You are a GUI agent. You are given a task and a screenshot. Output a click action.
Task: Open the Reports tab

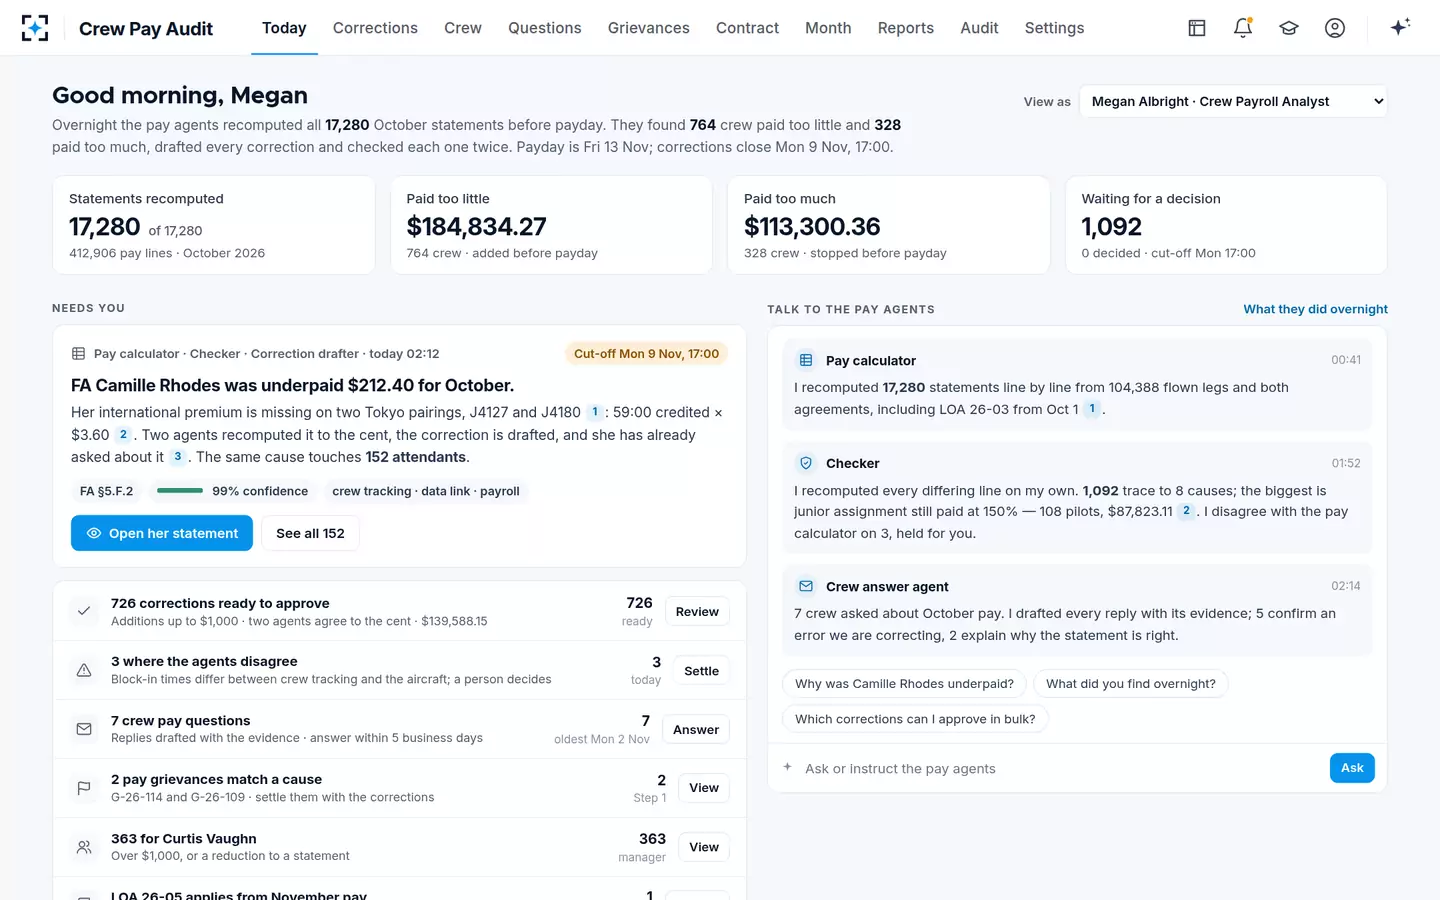[x=906, y=28]
